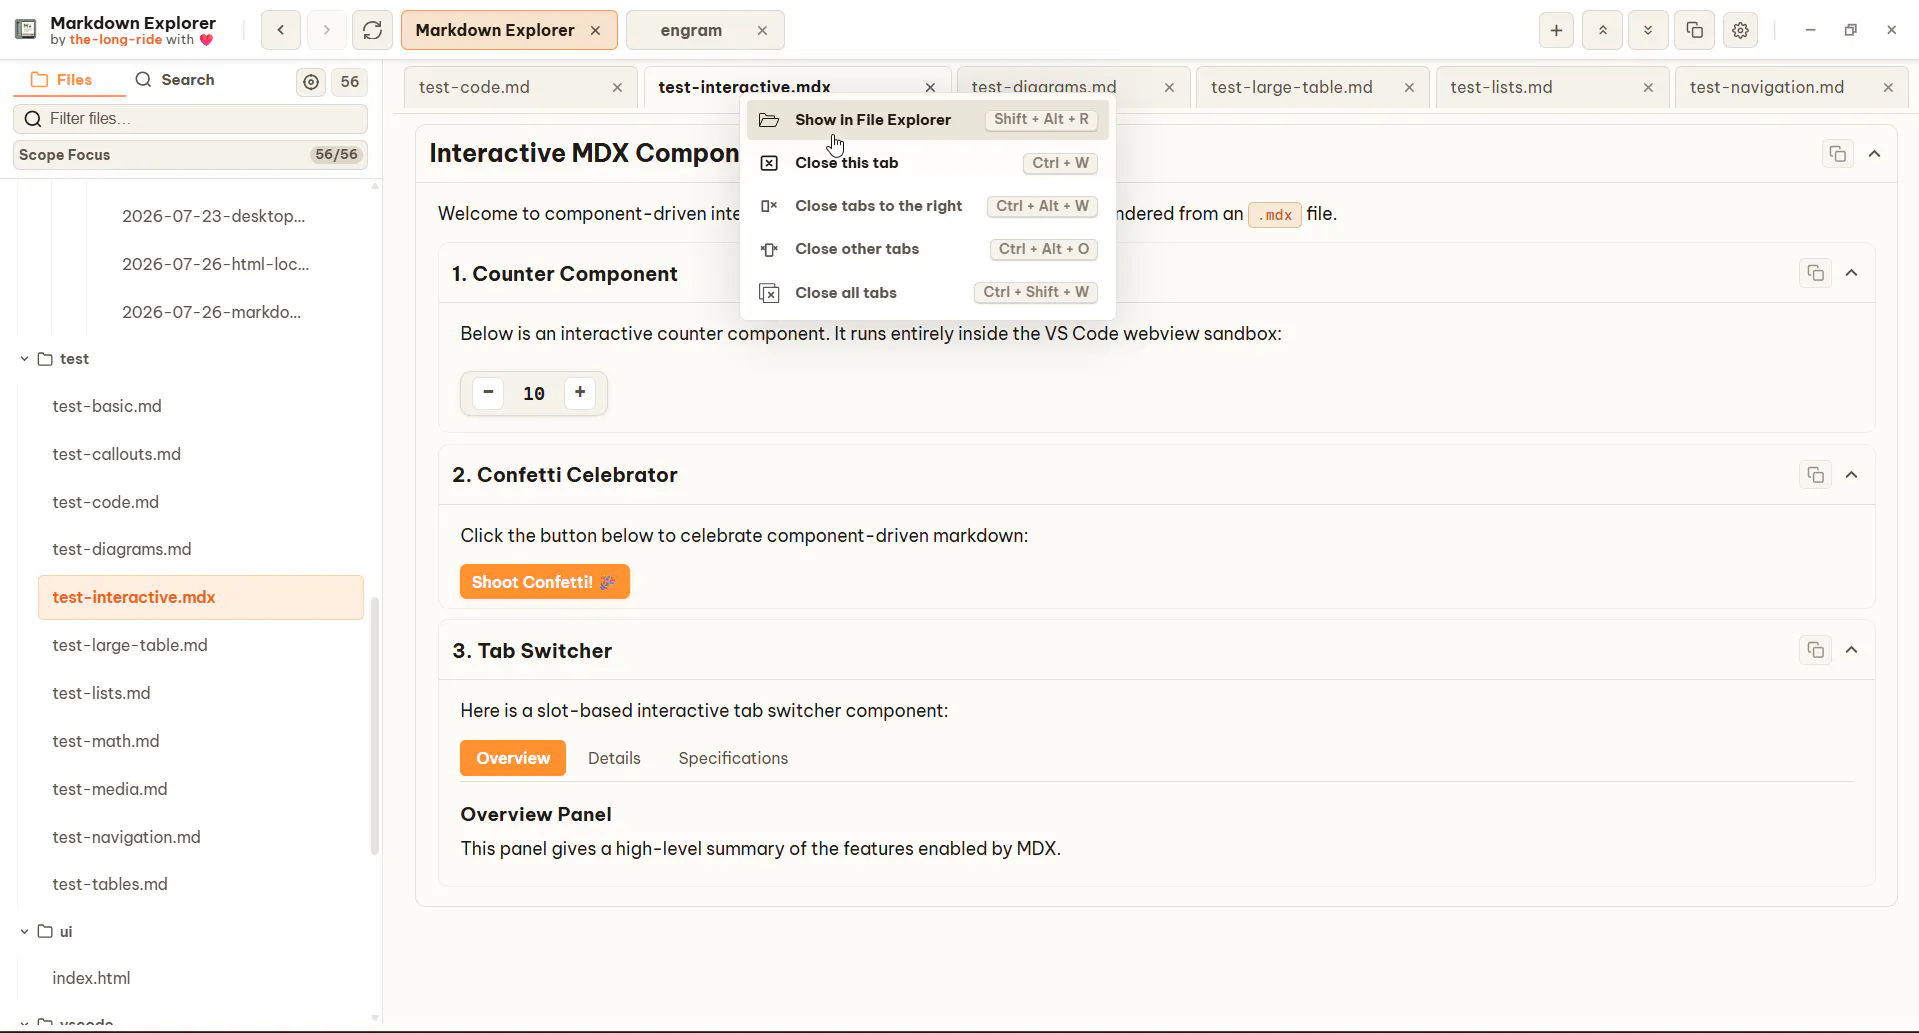This screenshot has width=1919, height=1033.
Task: Click the copy icon in the top toolbar
Action: pos(1694,30)
